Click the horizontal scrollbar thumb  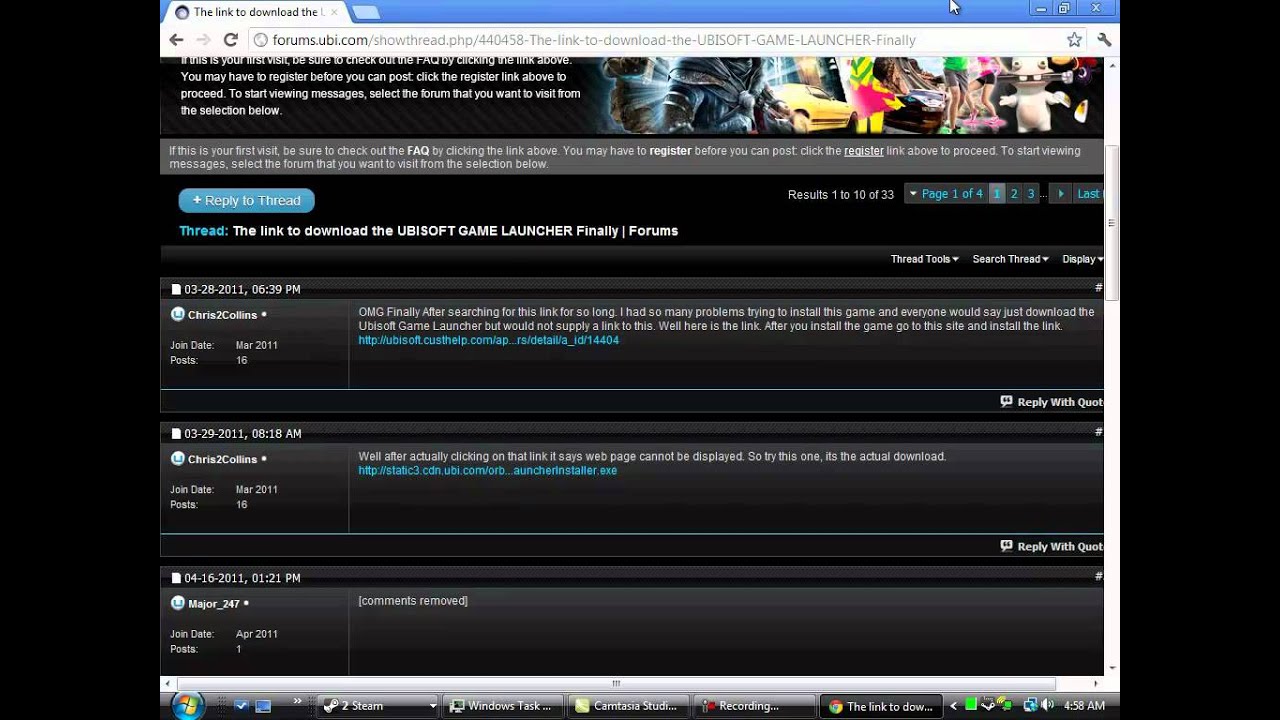pos(616,684)
